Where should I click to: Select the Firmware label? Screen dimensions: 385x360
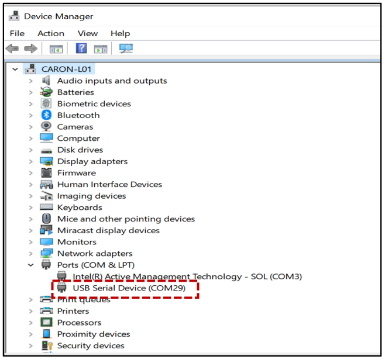77,173
